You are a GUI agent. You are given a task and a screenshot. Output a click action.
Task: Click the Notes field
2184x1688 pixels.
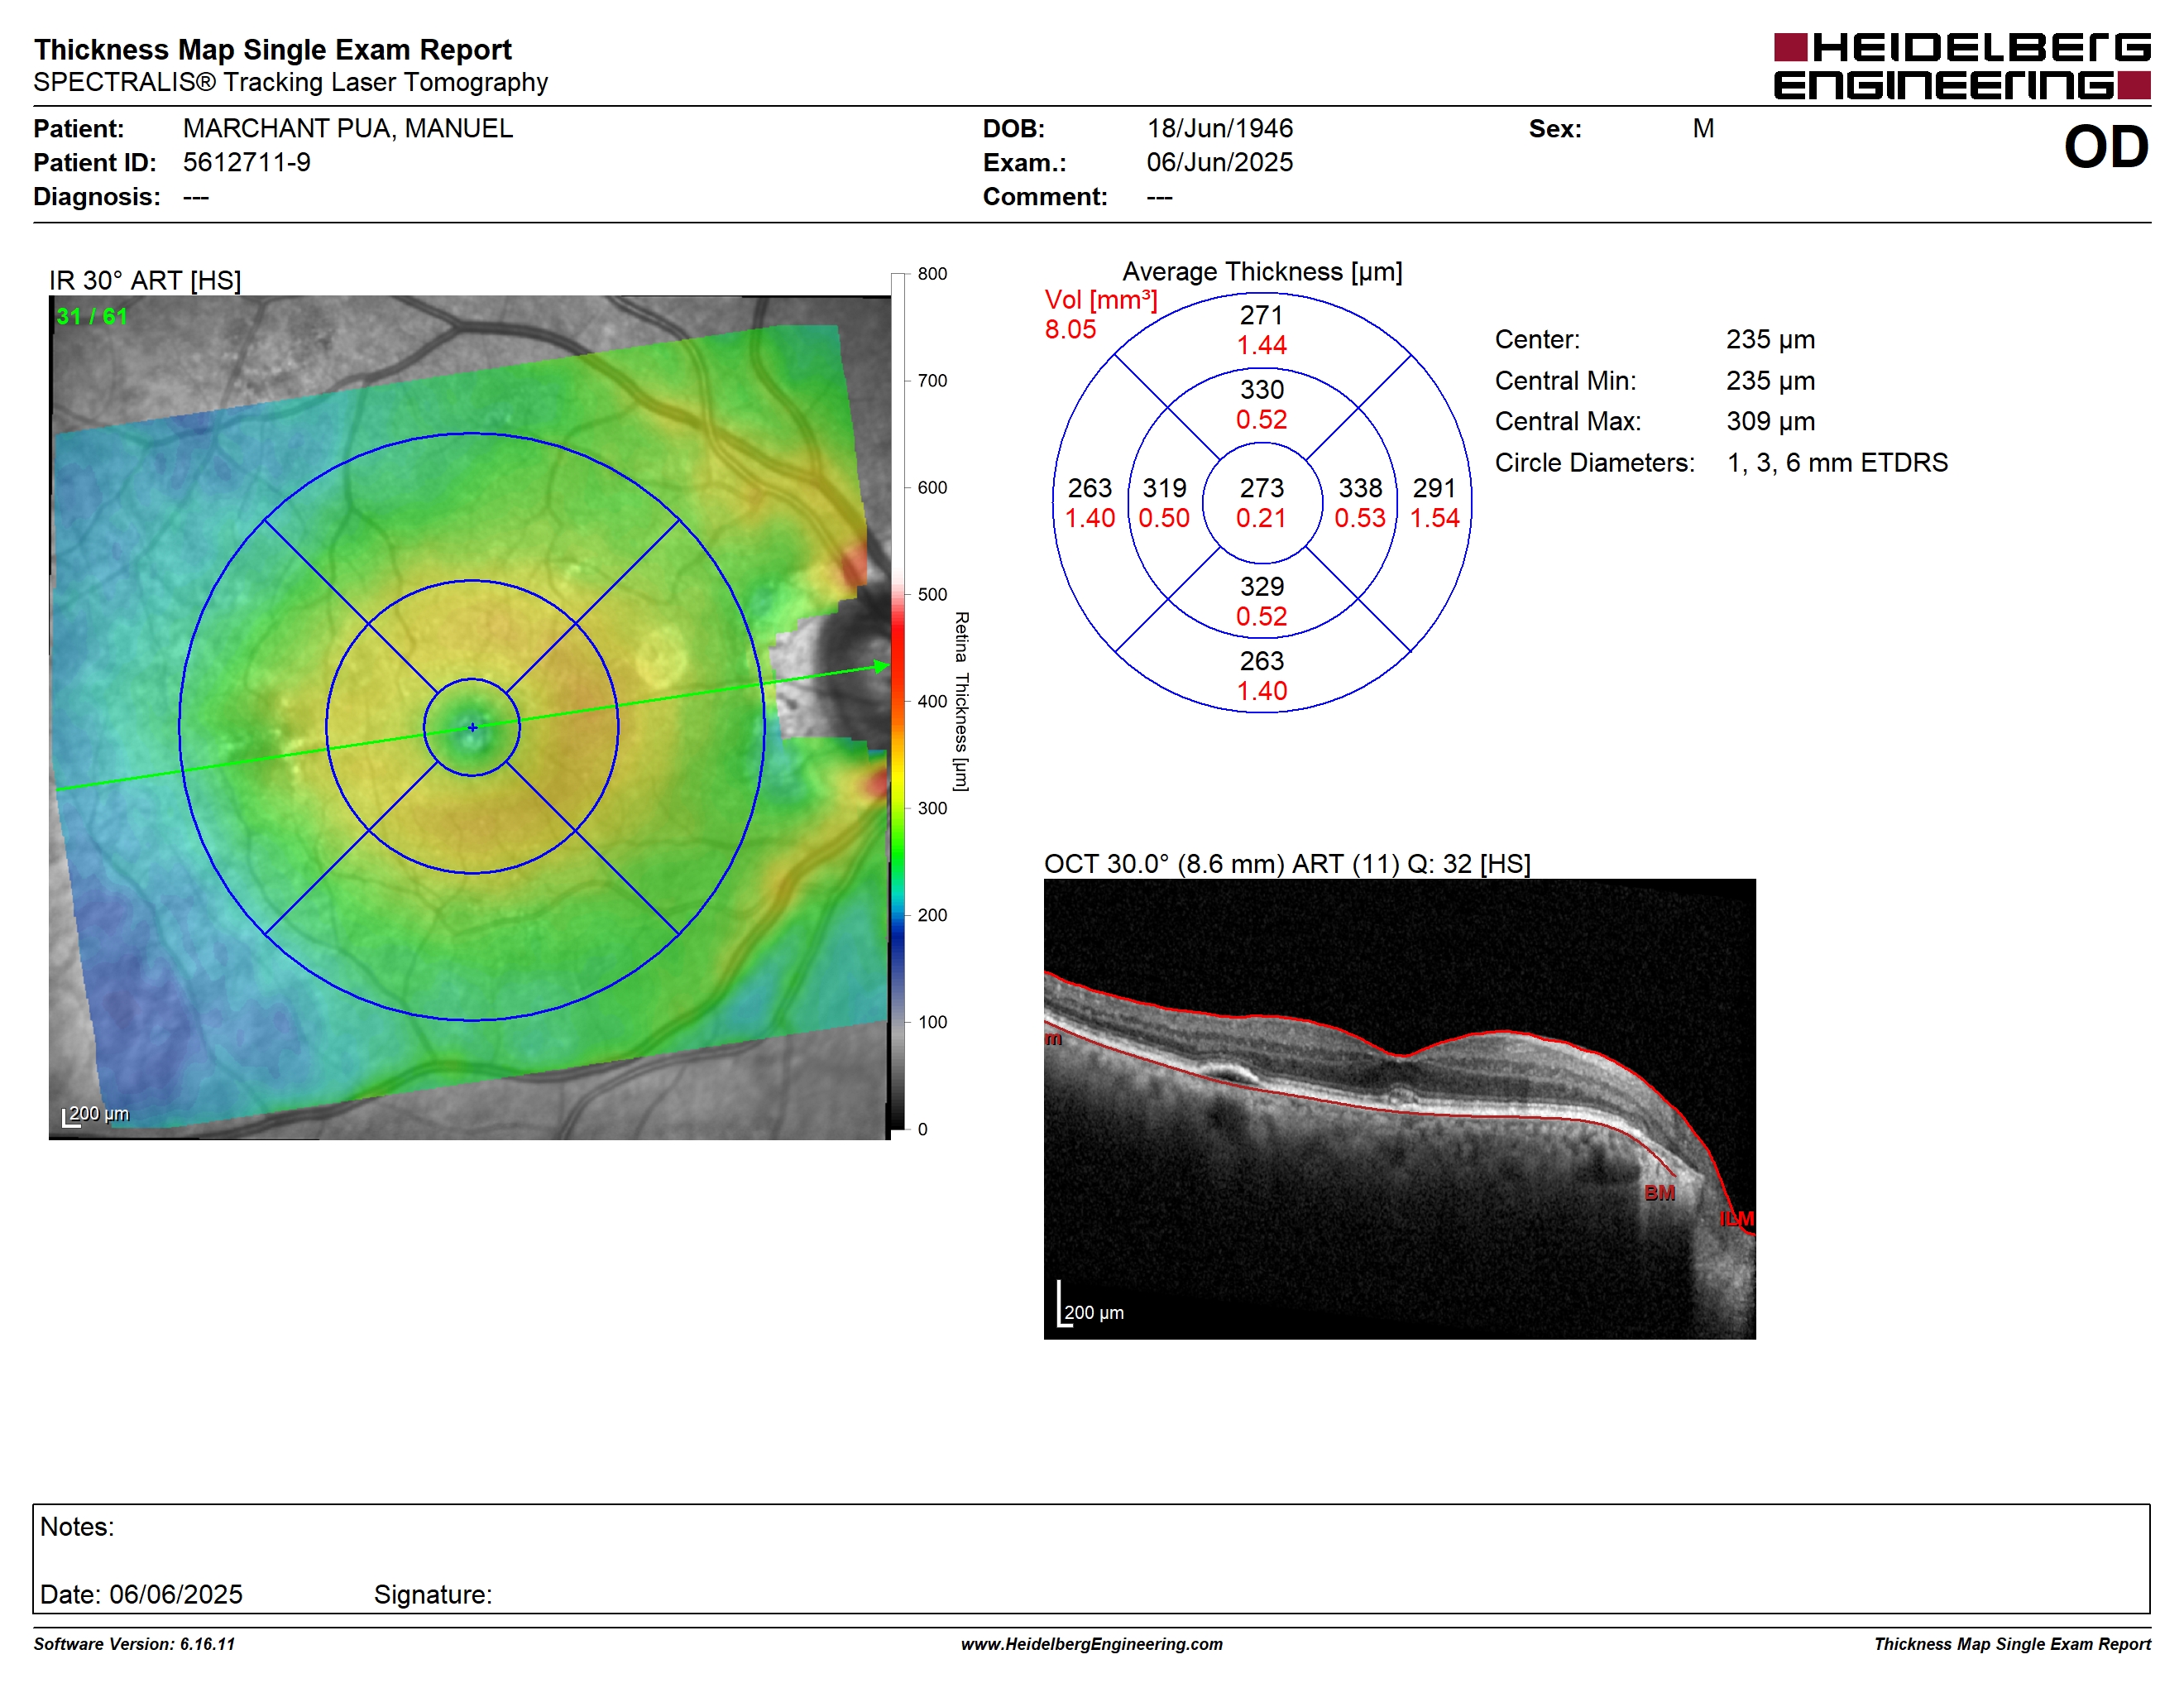pyautogui.click(x=1091, y=1558)
